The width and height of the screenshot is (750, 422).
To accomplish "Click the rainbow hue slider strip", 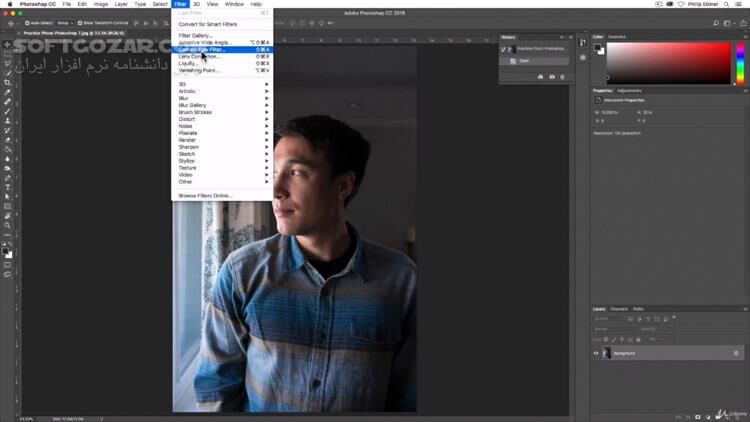I will tap(740, 64).
